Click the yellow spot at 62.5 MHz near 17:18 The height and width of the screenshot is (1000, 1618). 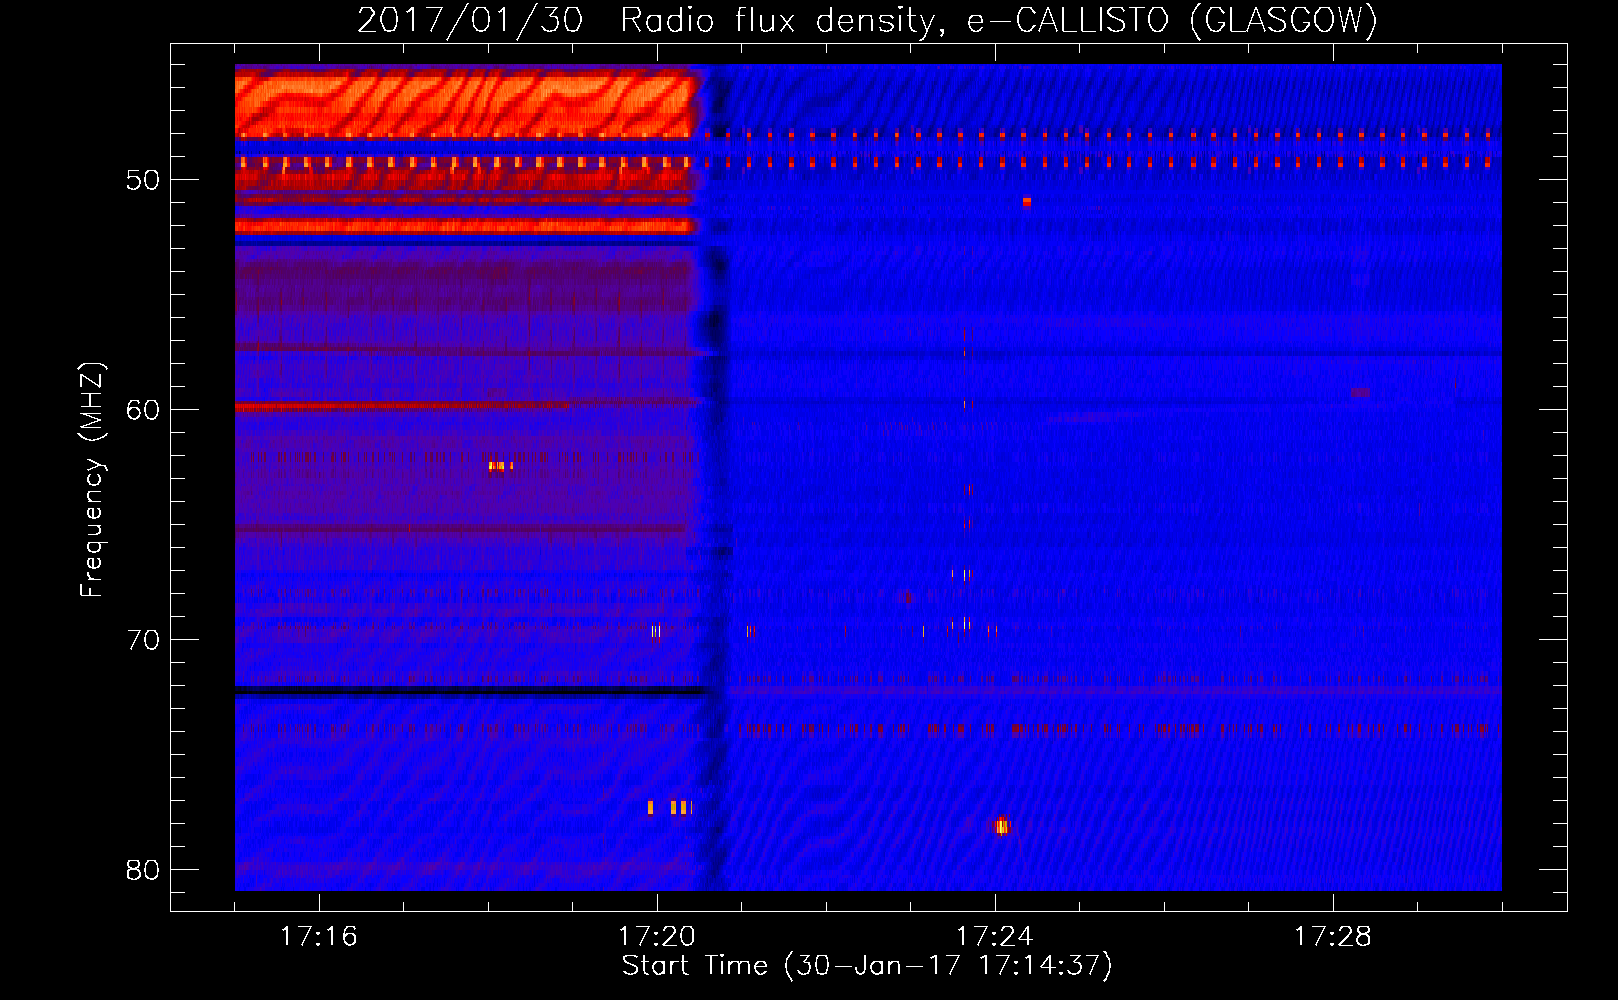click(x=501, y=466)
